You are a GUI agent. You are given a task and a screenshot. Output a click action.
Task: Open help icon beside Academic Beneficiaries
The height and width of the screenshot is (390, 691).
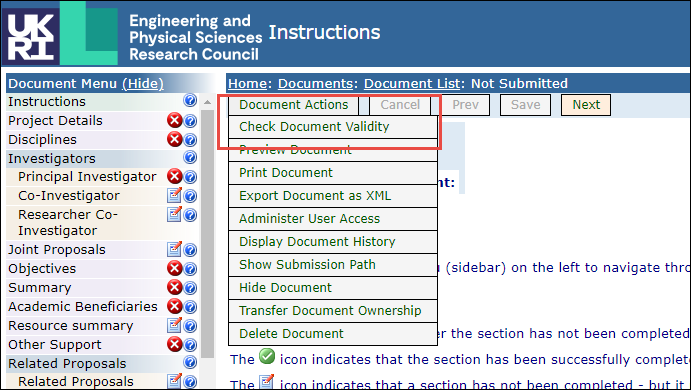click(190, 306)
